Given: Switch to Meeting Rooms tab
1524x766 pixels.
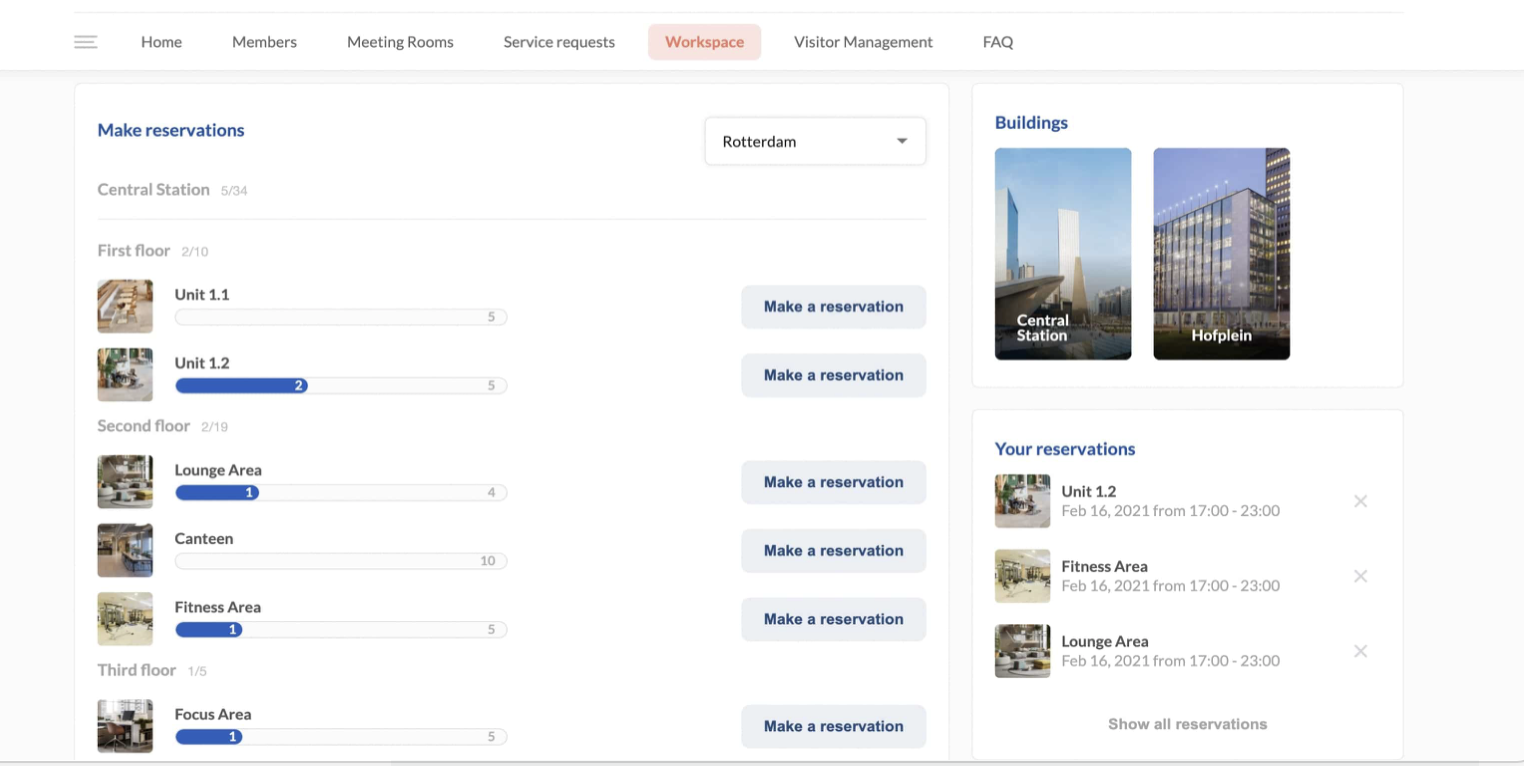Looking at the screenshot, I should tap(400, 42).
